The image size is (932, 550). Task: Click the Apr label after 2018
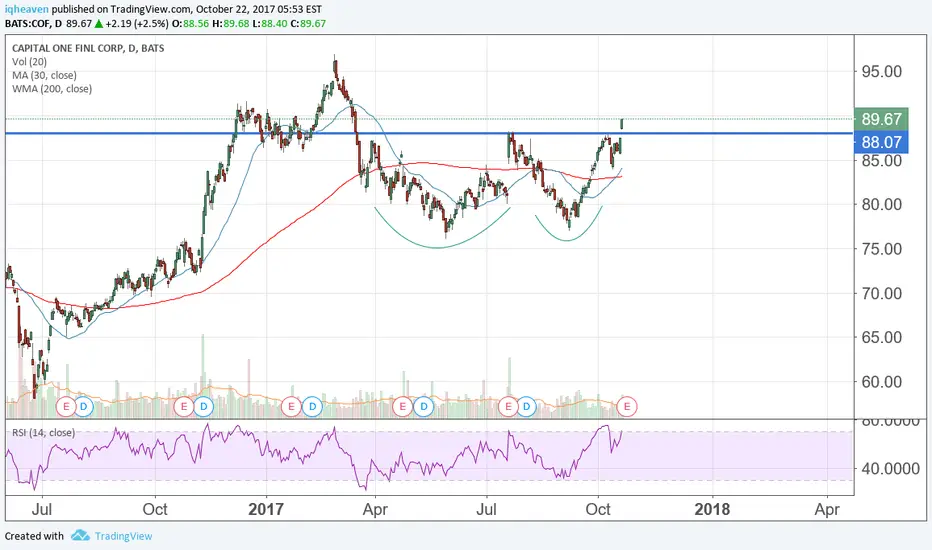[827, 510]
